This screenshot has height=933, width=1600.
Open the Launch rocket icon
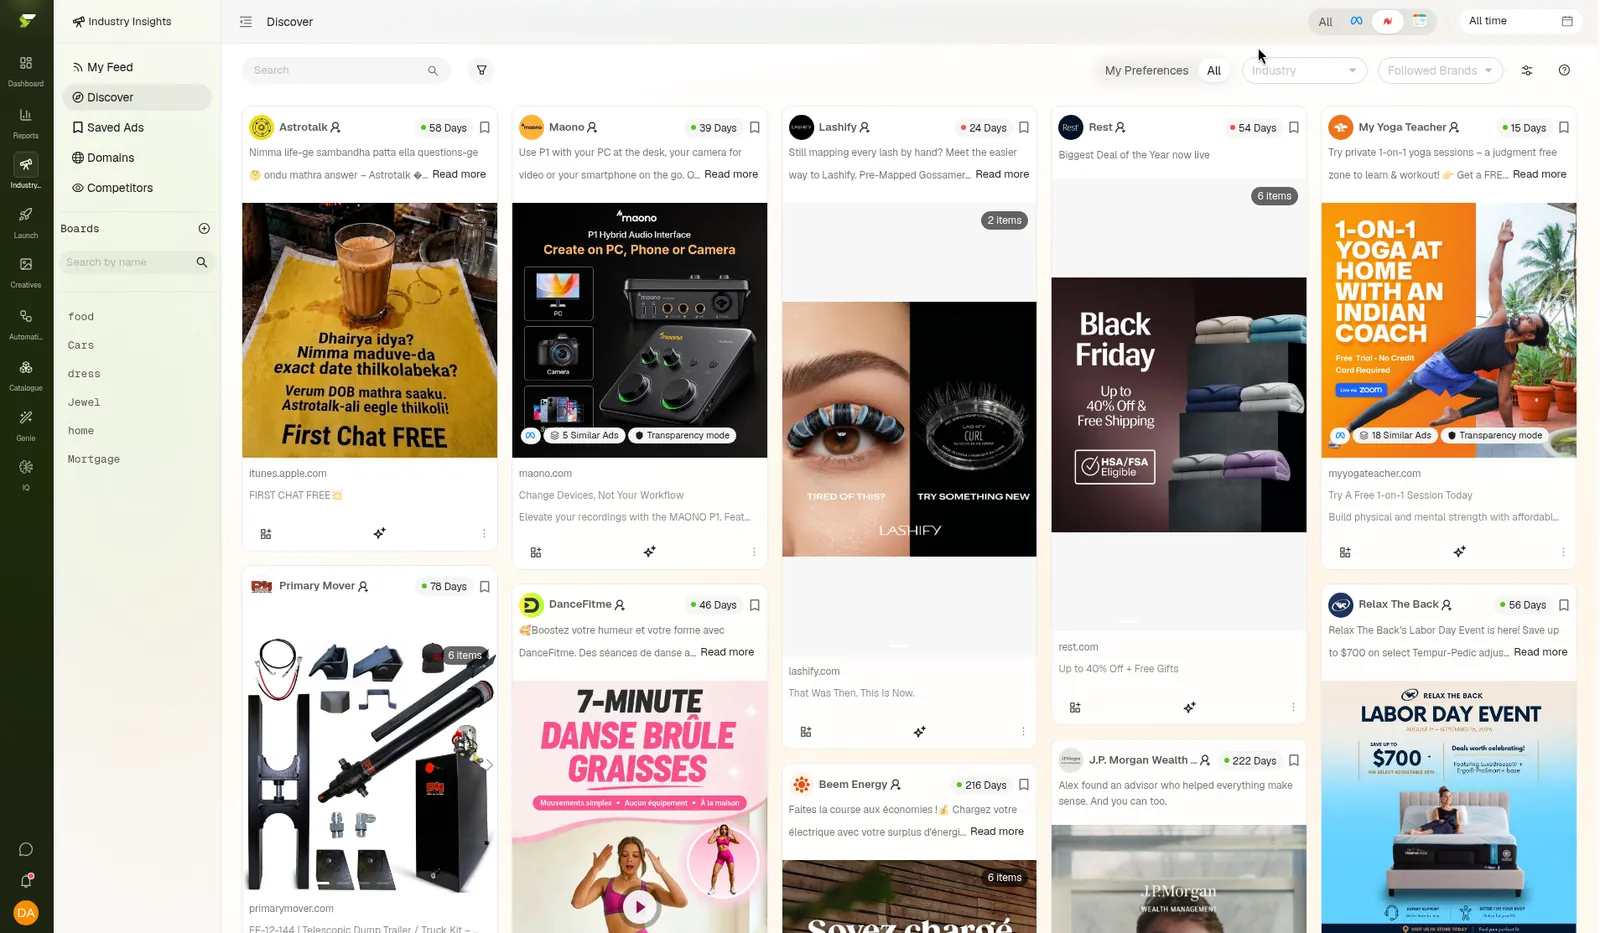click(x=26, y=222)
